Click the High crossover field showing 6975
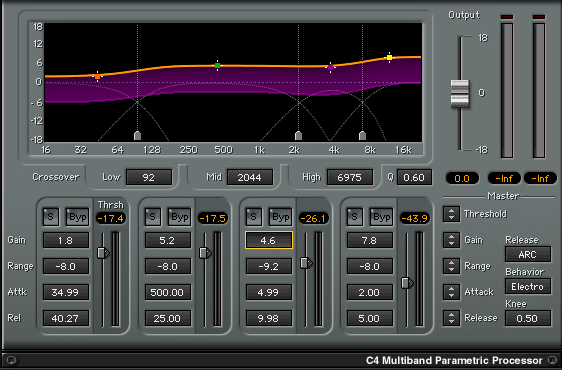This screenshot has height=370, width=562. point(350,177)
